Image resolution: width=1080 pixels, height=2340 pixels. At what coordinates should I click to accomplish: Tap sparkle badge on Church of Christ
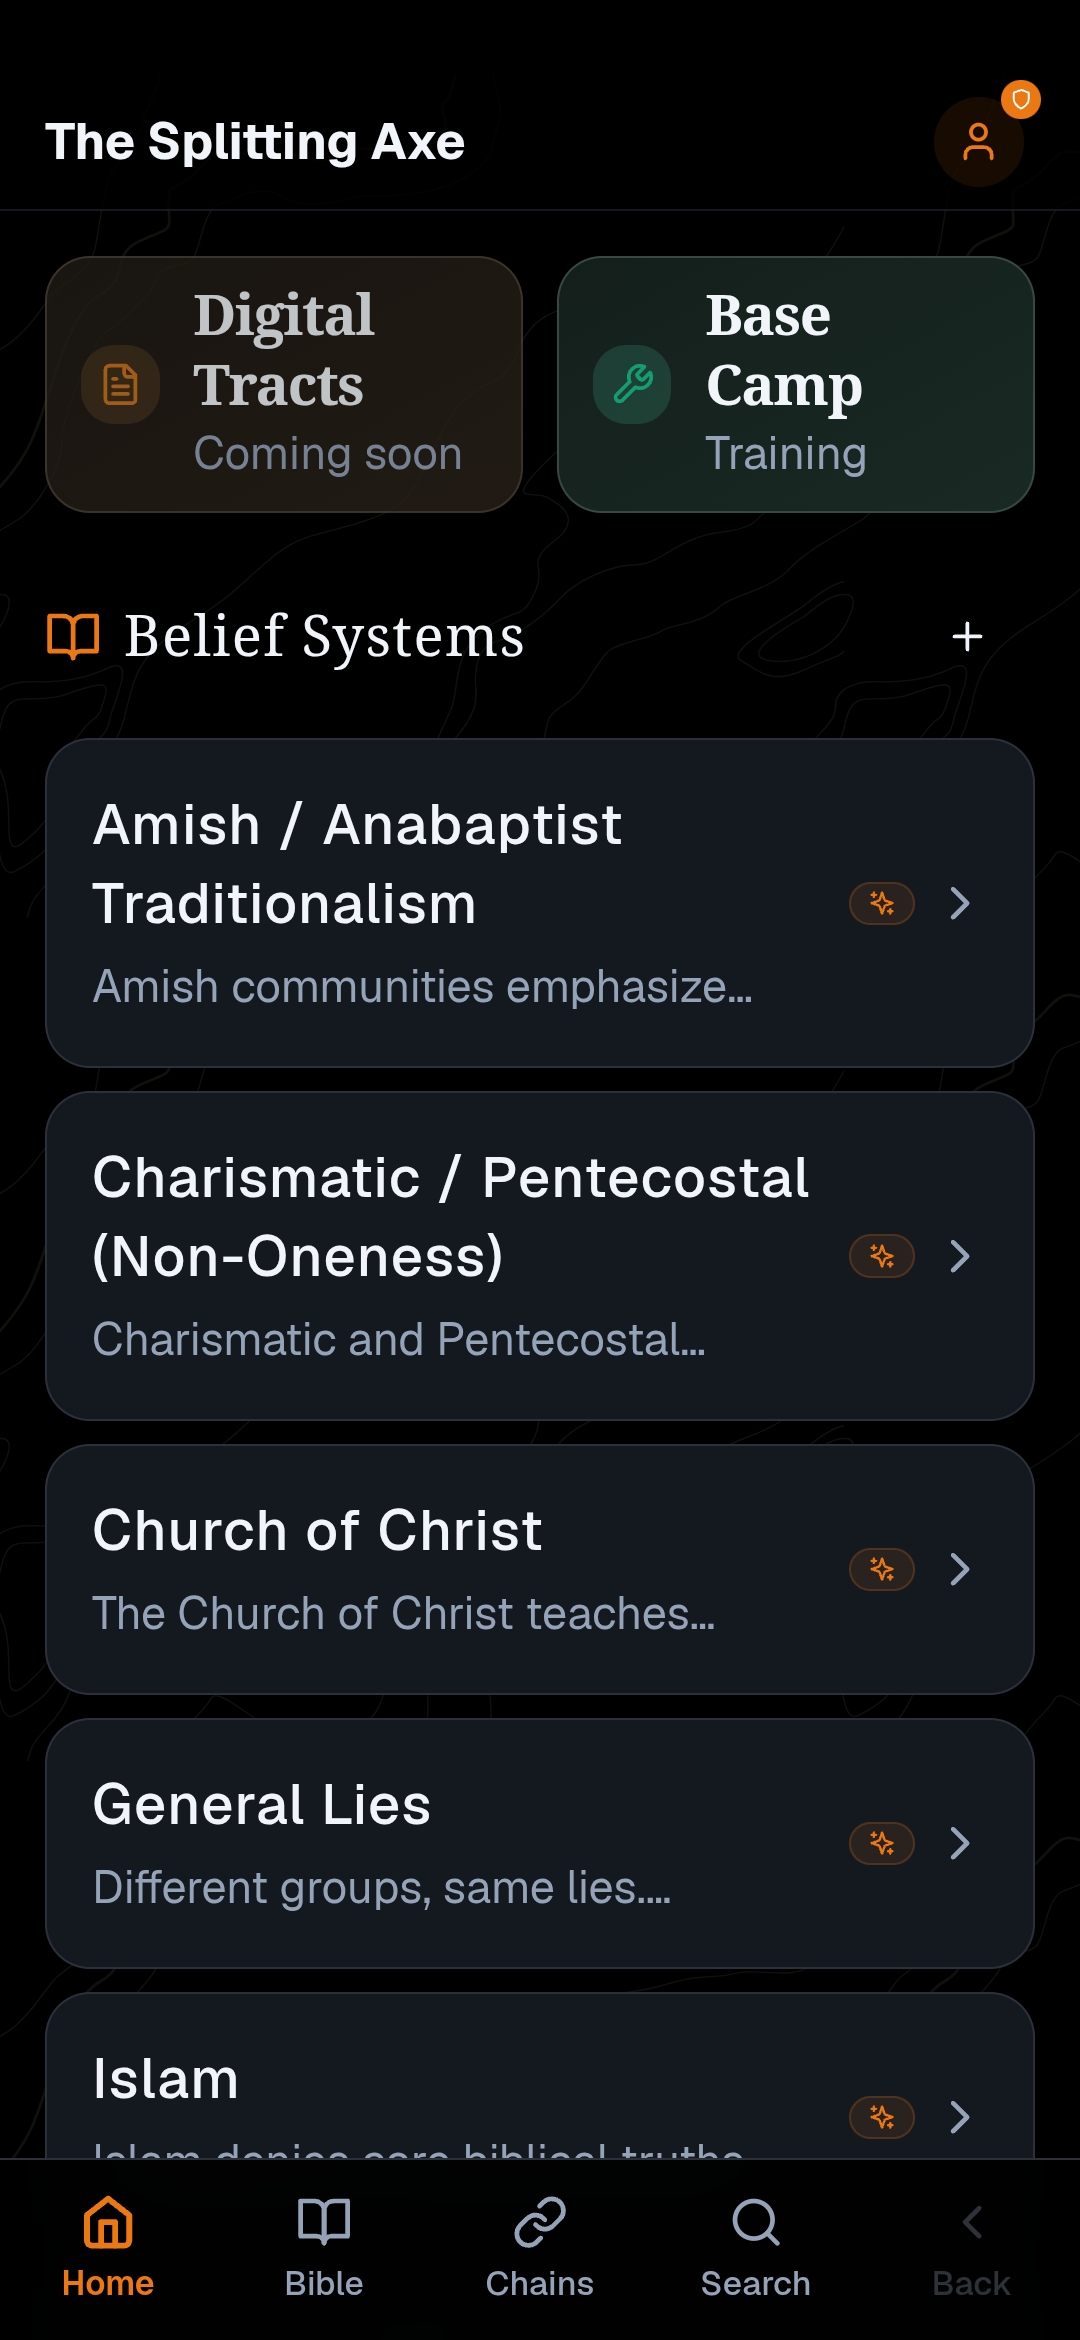click(881, 1569)
